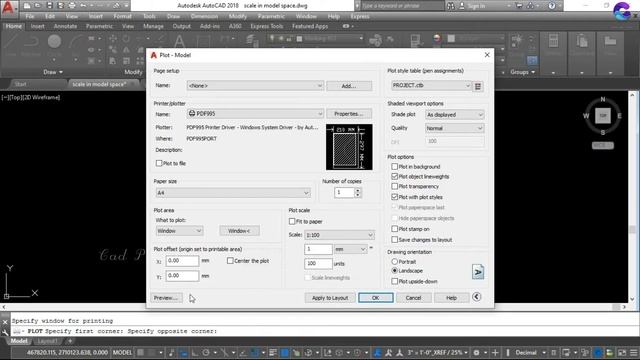This screenshot has height=360, width=640.
Task: Click the Plot printer icon in quick access toolbar
Action: [72, 6]
